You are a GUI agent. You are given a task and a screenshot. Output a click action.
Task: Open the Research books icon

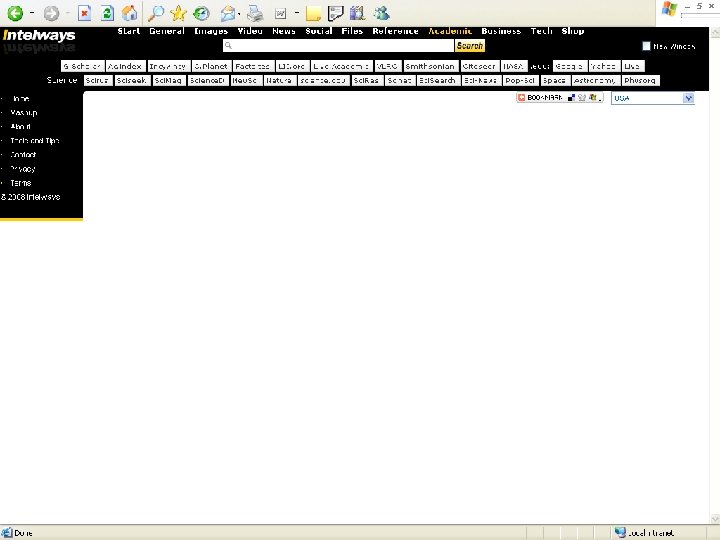(x=357, y=13)
